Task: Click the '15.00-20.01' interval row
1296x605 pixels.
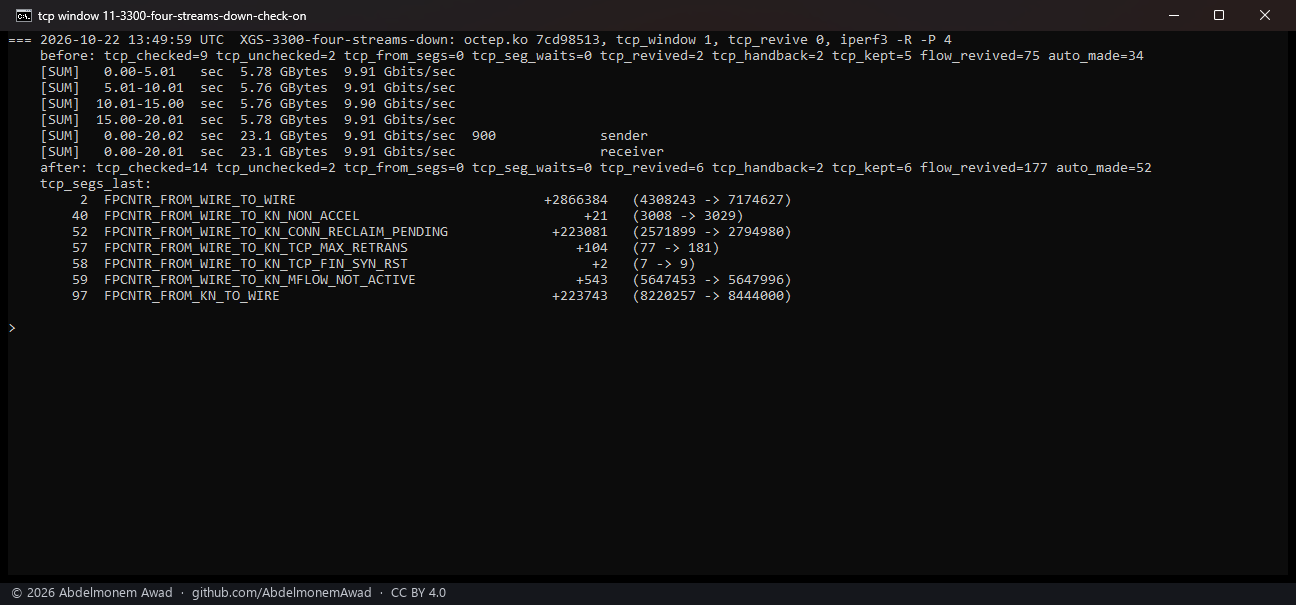Action: tap(248, 120)
